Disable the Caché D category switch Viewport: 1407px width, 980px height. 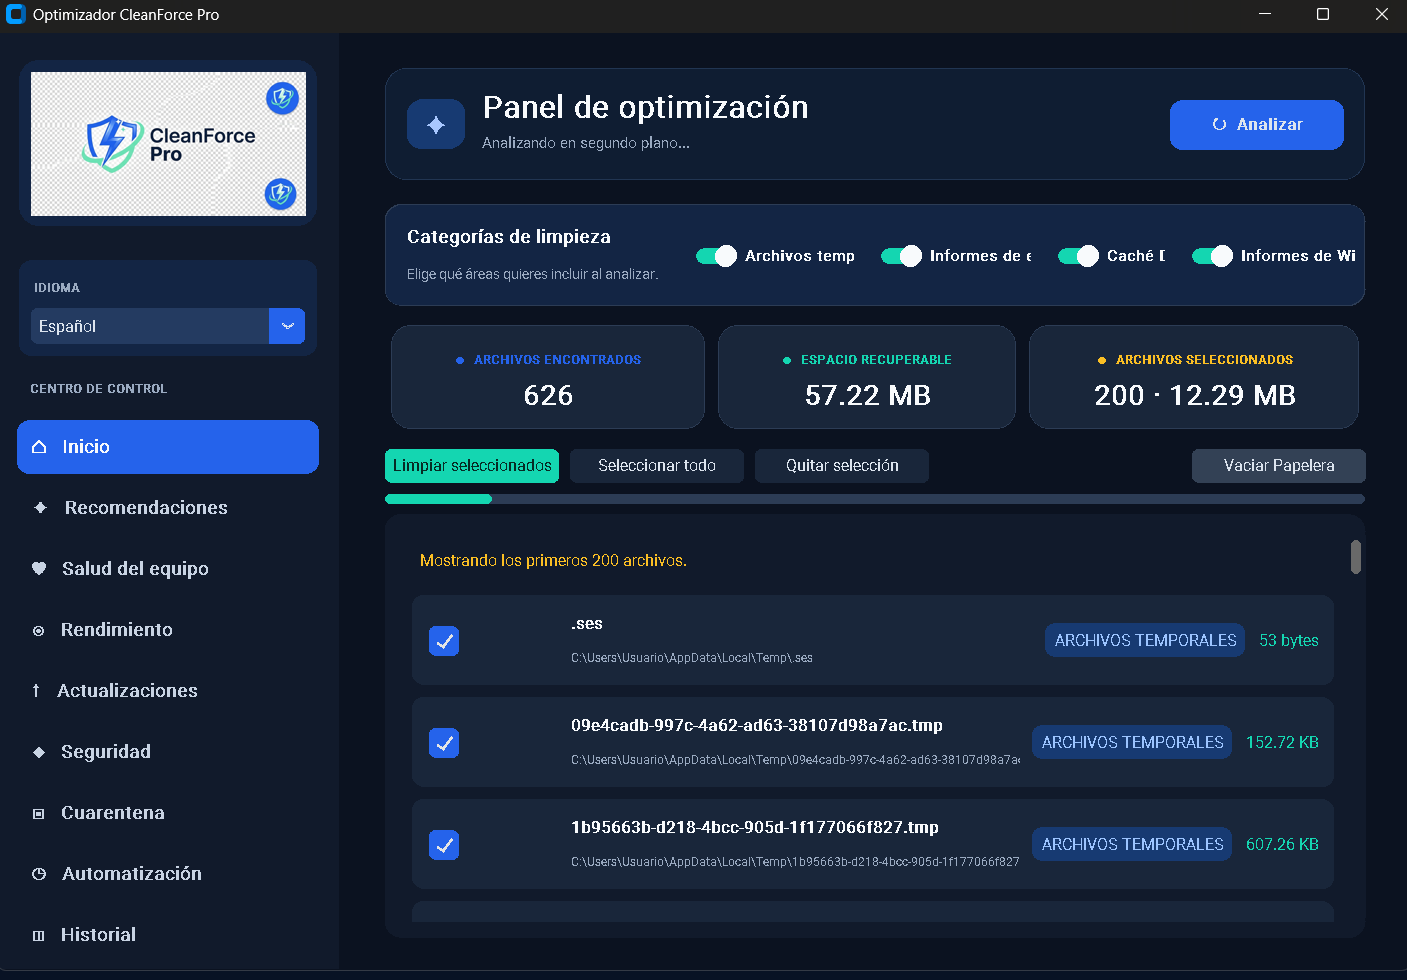[x=1078, y=256]
